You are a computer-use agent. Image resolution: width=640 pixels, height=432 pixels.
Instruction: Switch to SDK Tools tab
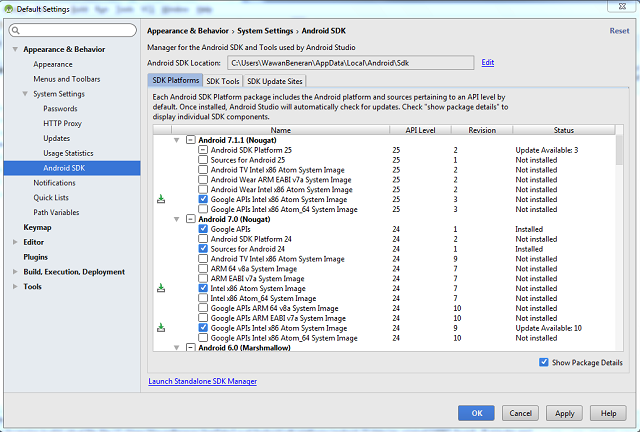223,81
